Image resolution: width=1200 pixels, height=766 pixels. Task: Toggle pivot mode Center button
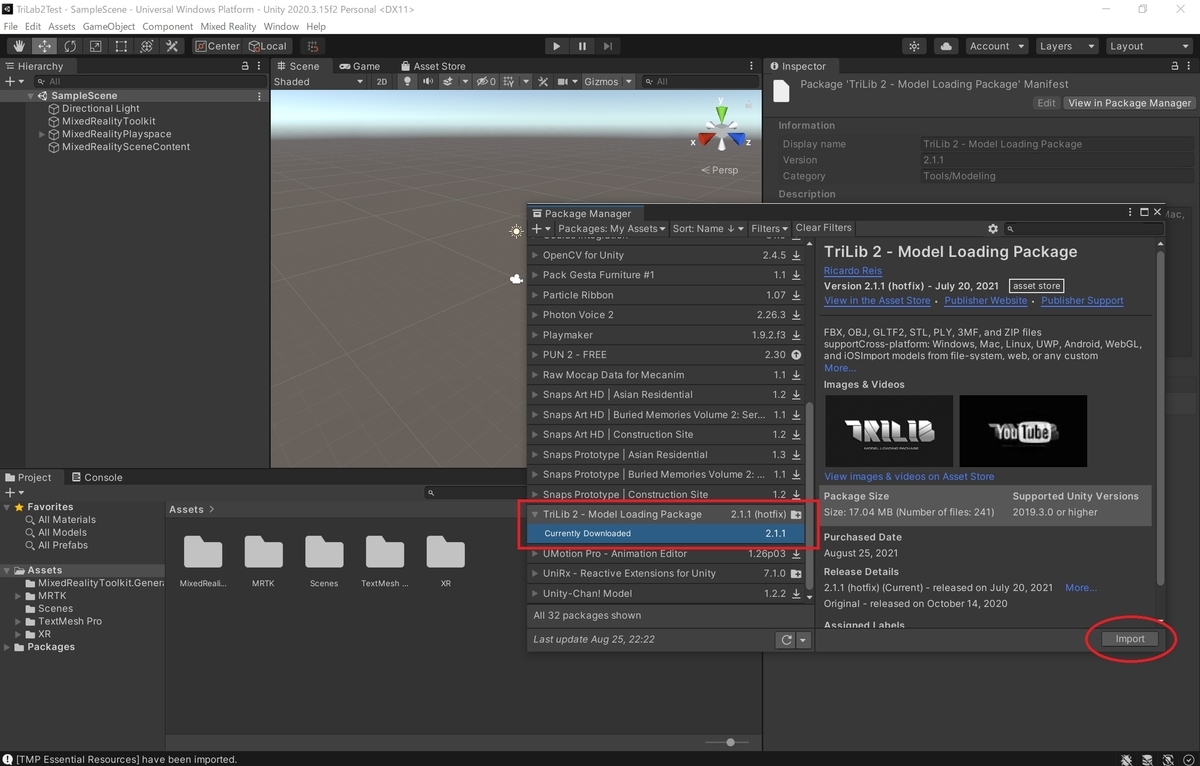click(x=217, y=46)
